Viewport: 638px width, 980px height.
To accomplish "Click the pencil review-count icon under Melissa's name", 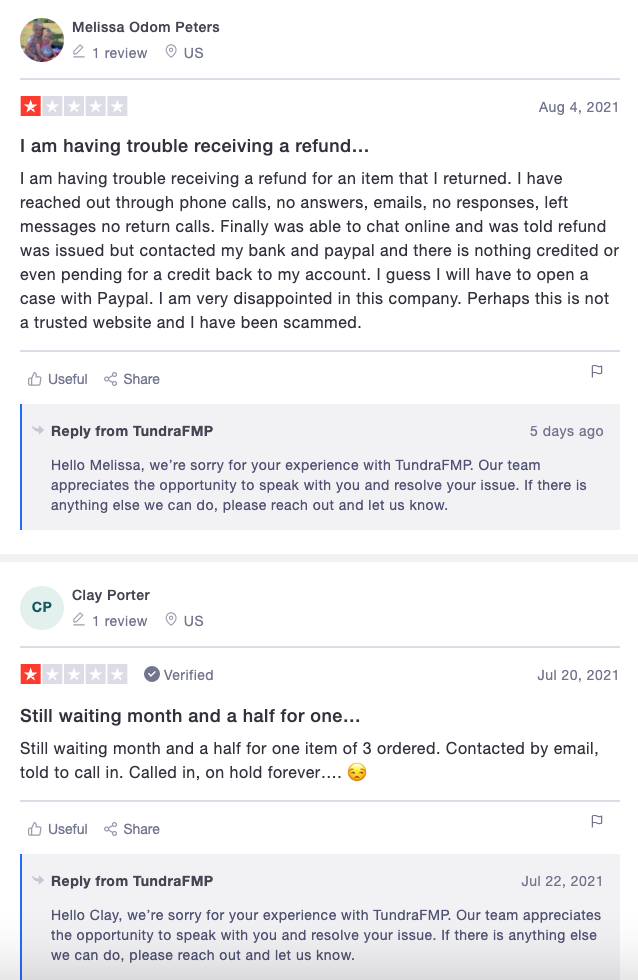I will pyautogui.click(x=79, y=52).
